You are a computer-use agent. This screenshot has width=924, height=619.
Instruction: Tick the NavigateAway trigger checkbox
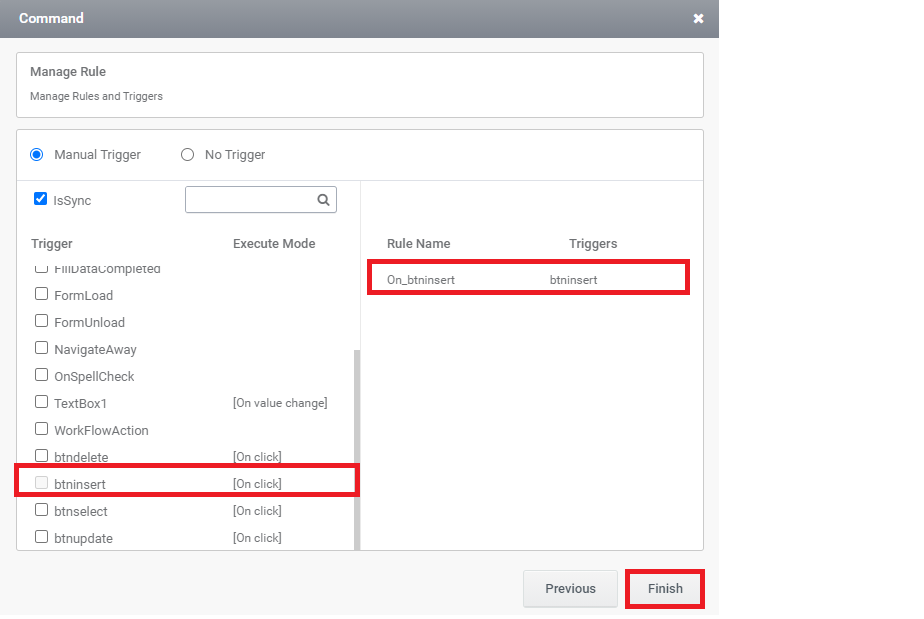[x=41, y=348]
